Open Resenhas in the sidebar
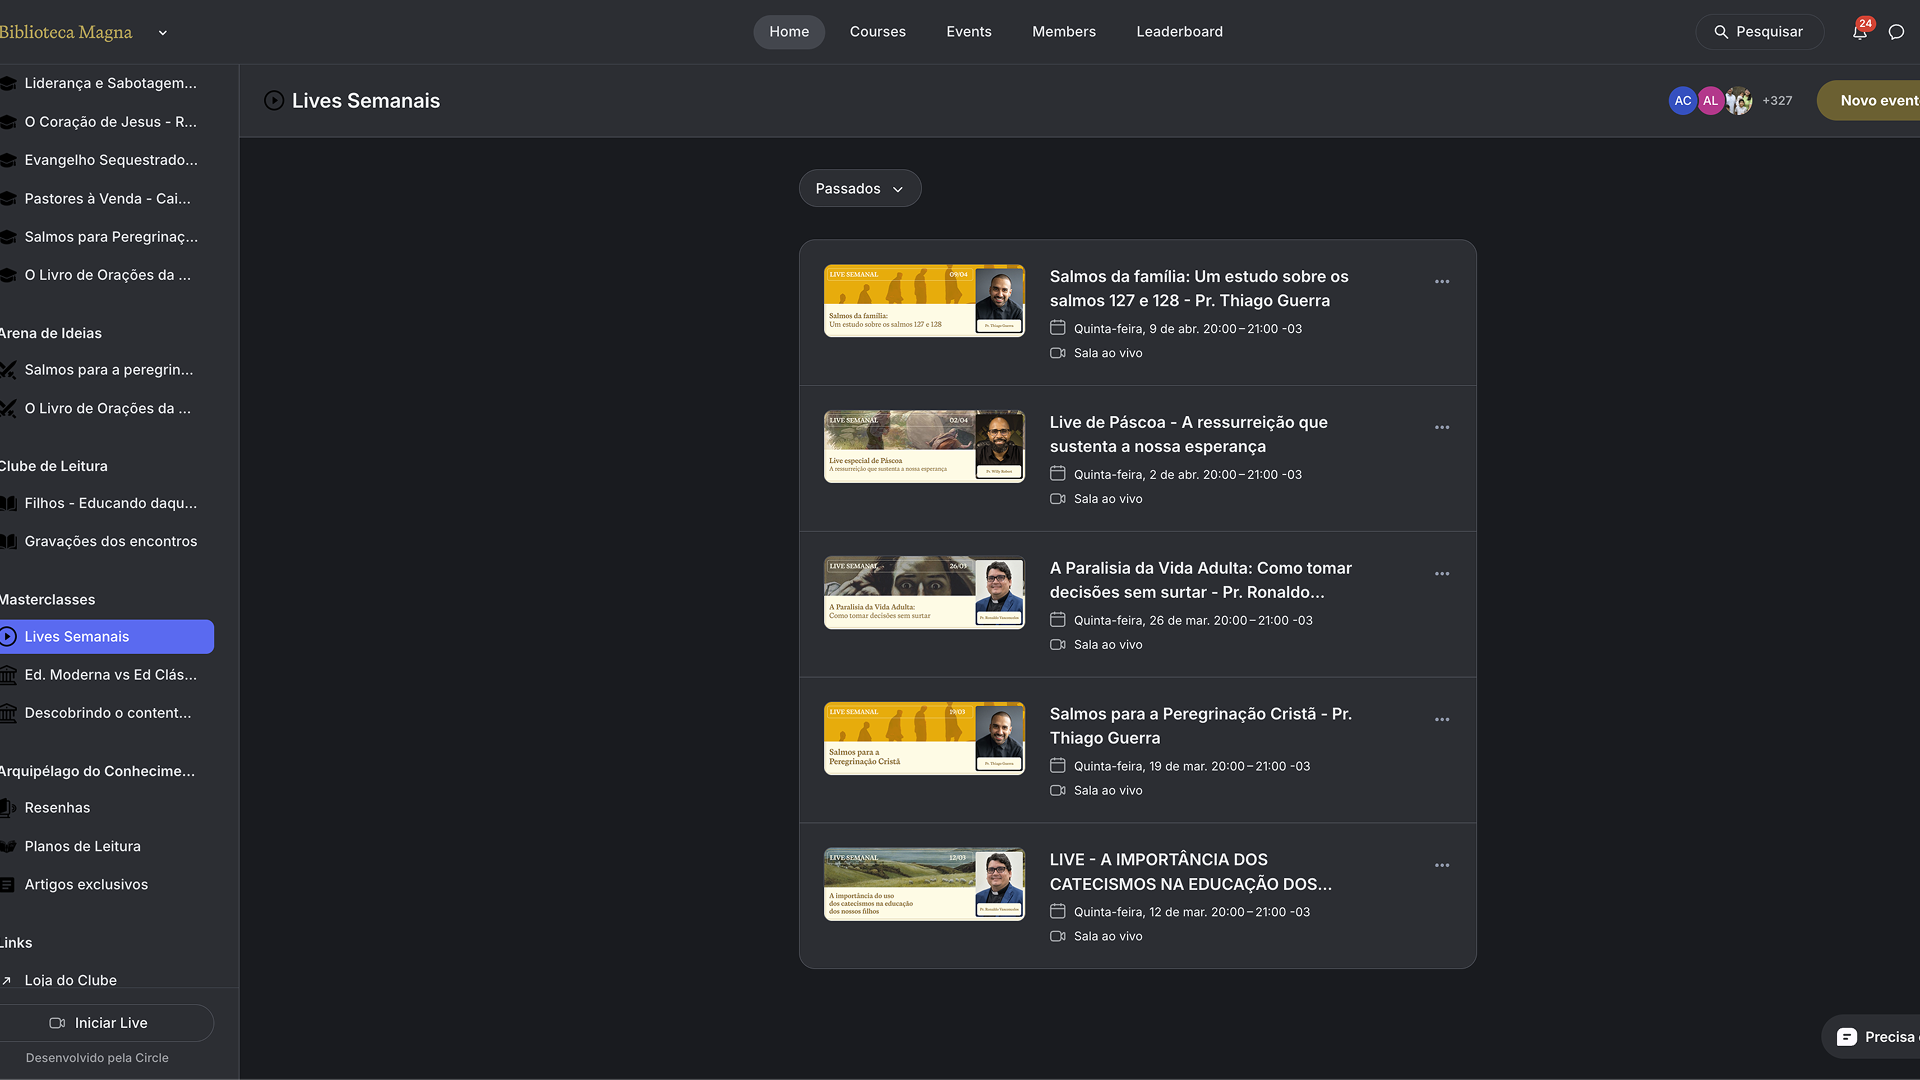 (x=107, y=808)
